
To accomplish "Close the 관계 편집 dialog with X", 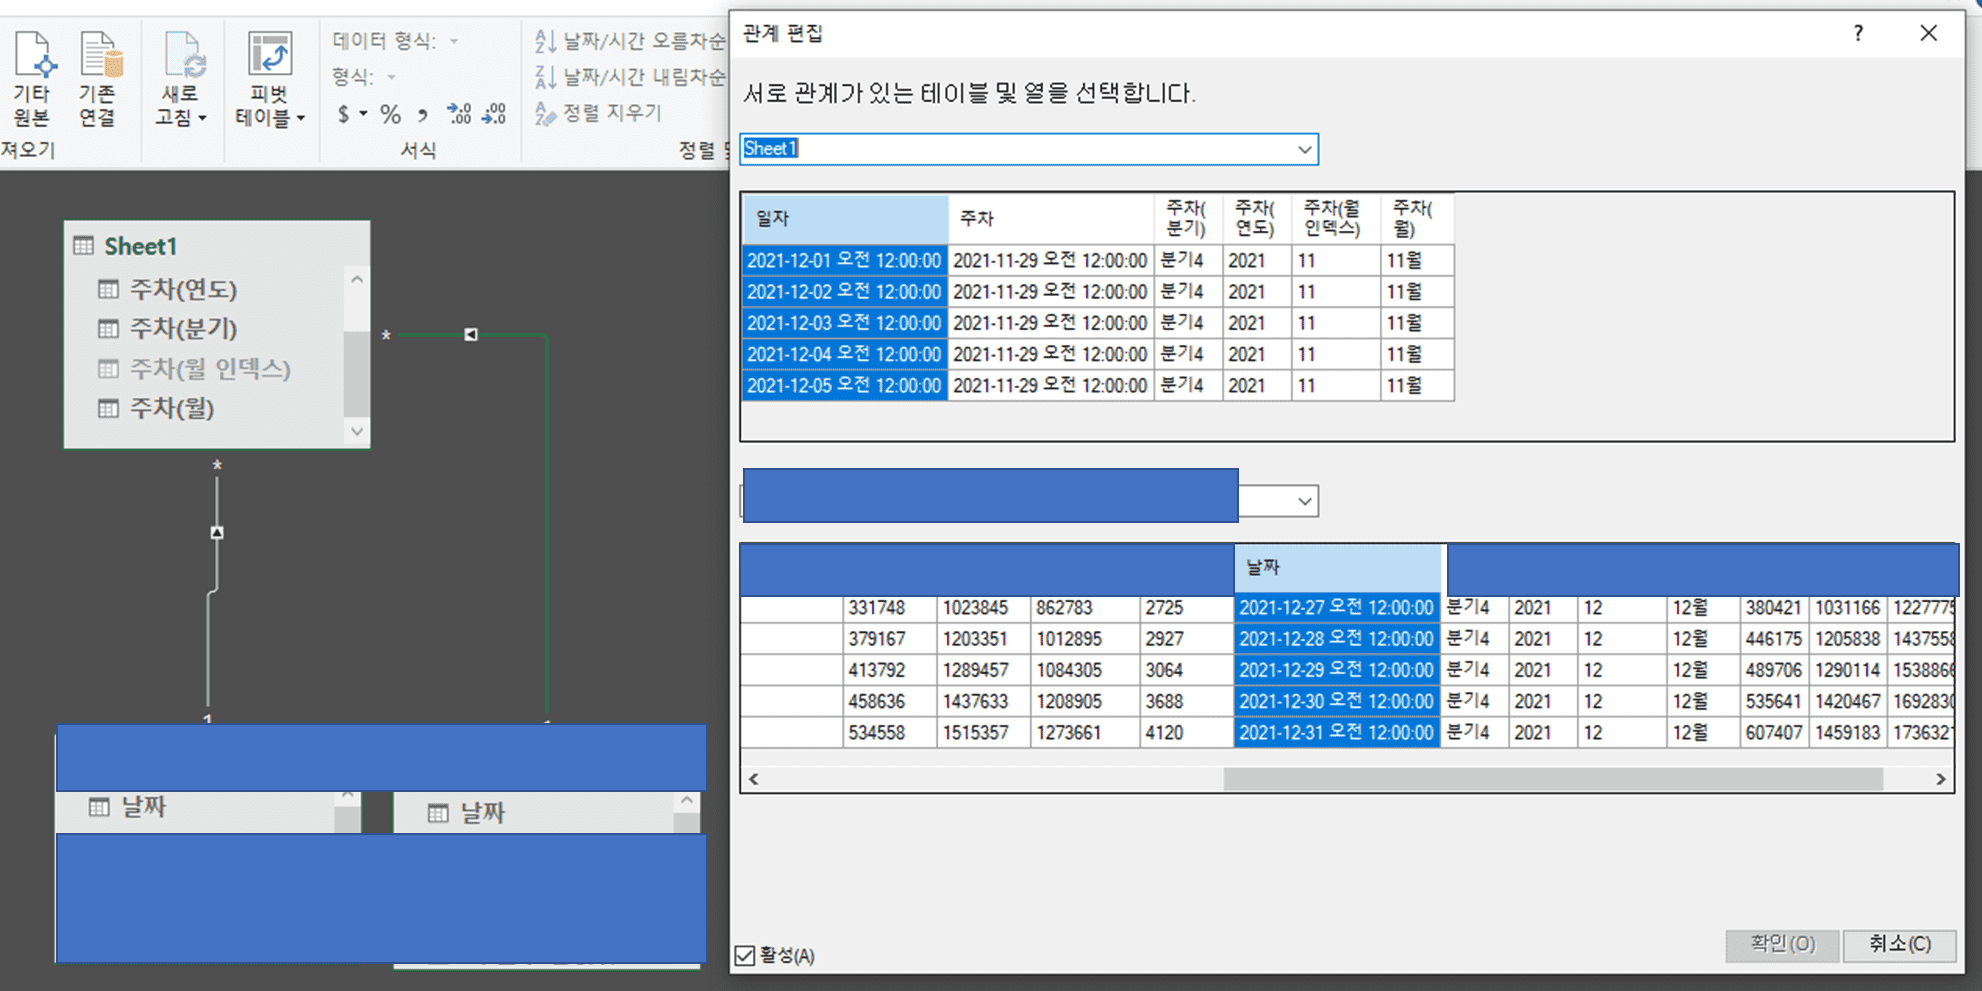I will (1928, 33).
